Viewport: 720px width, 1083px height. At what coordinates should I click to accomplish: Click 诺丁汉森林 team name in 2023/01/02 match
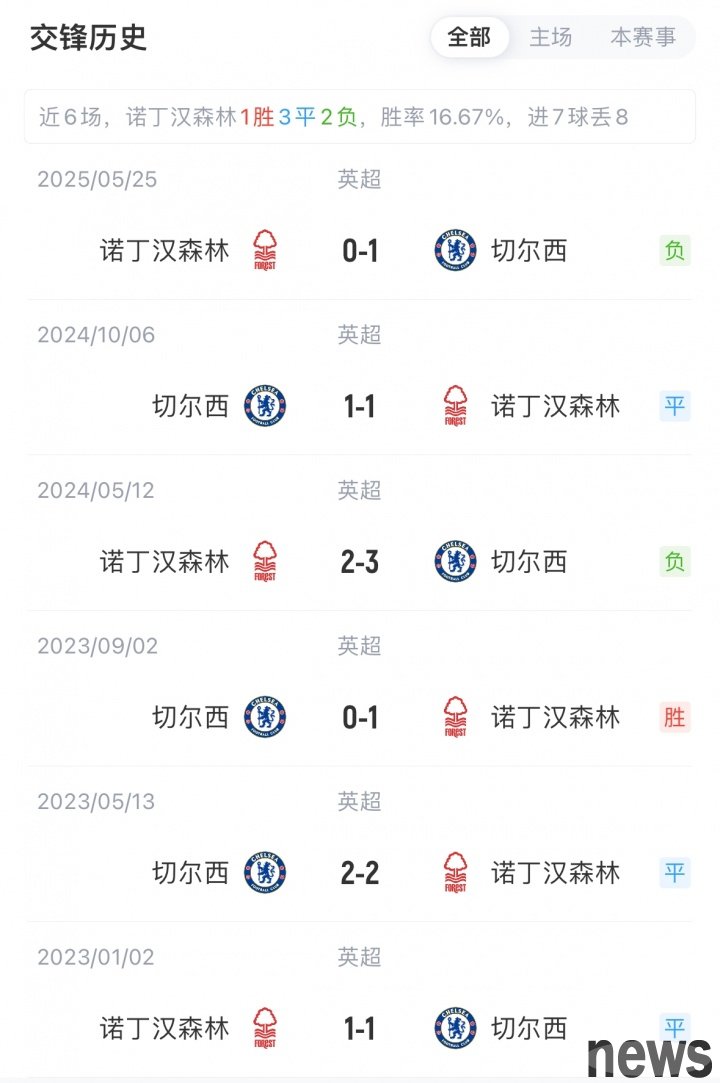tap(165, 1028)
